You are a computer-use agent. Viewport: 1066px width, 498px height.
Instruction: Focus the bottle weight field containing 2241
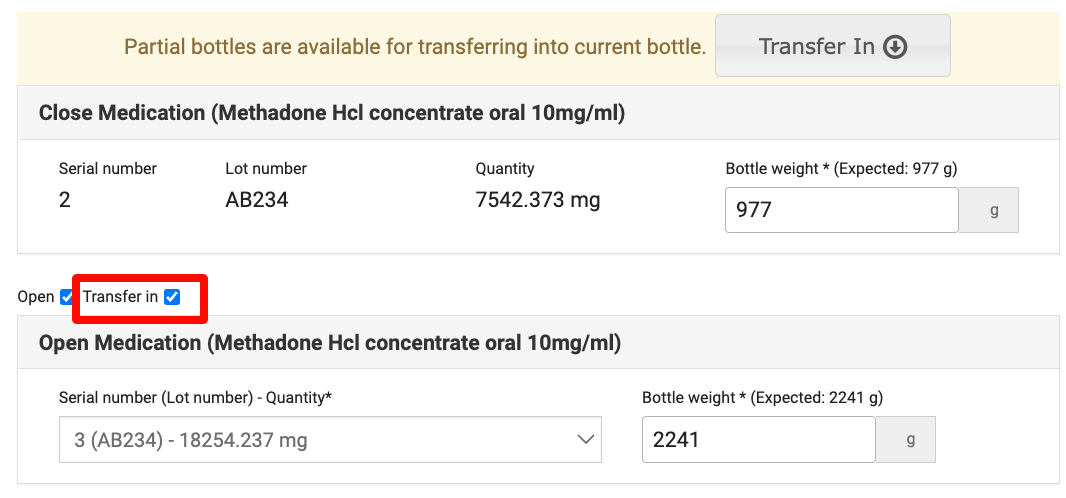coord(758,440)
